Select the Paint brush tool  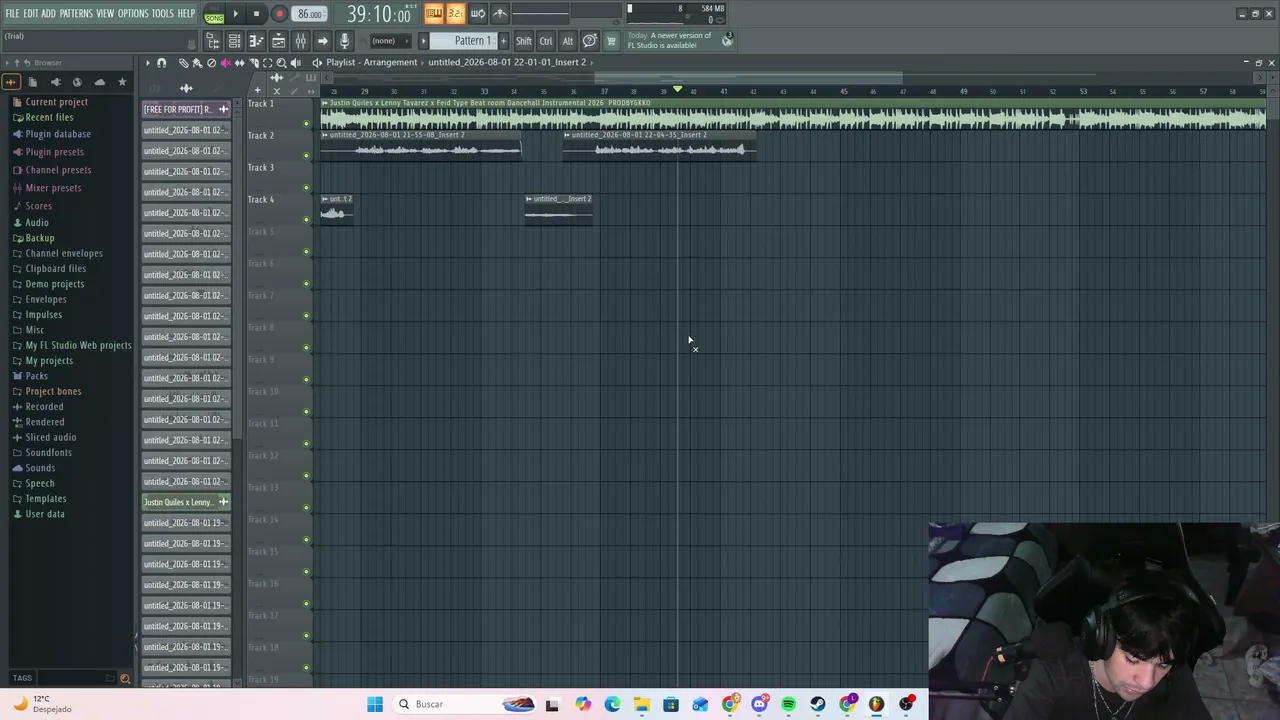[x=197, y=63]
